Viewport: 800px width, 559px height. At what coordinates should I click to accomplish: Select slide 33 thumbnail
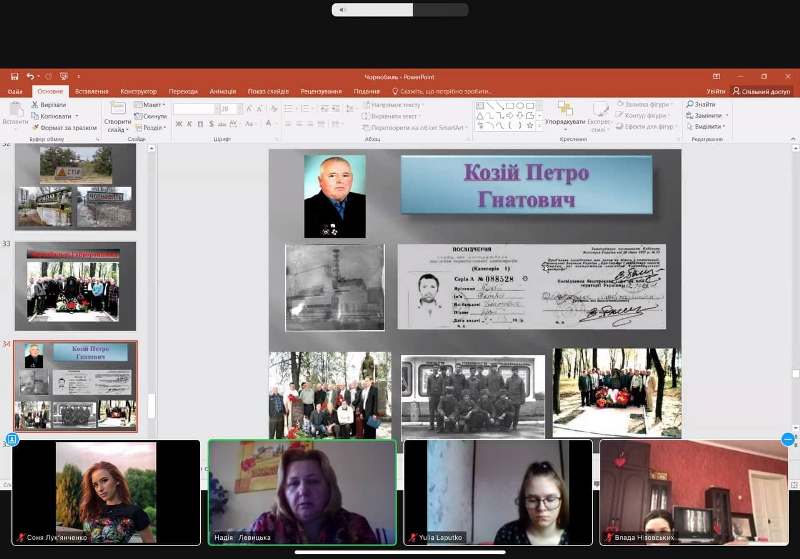pos(76,286)
